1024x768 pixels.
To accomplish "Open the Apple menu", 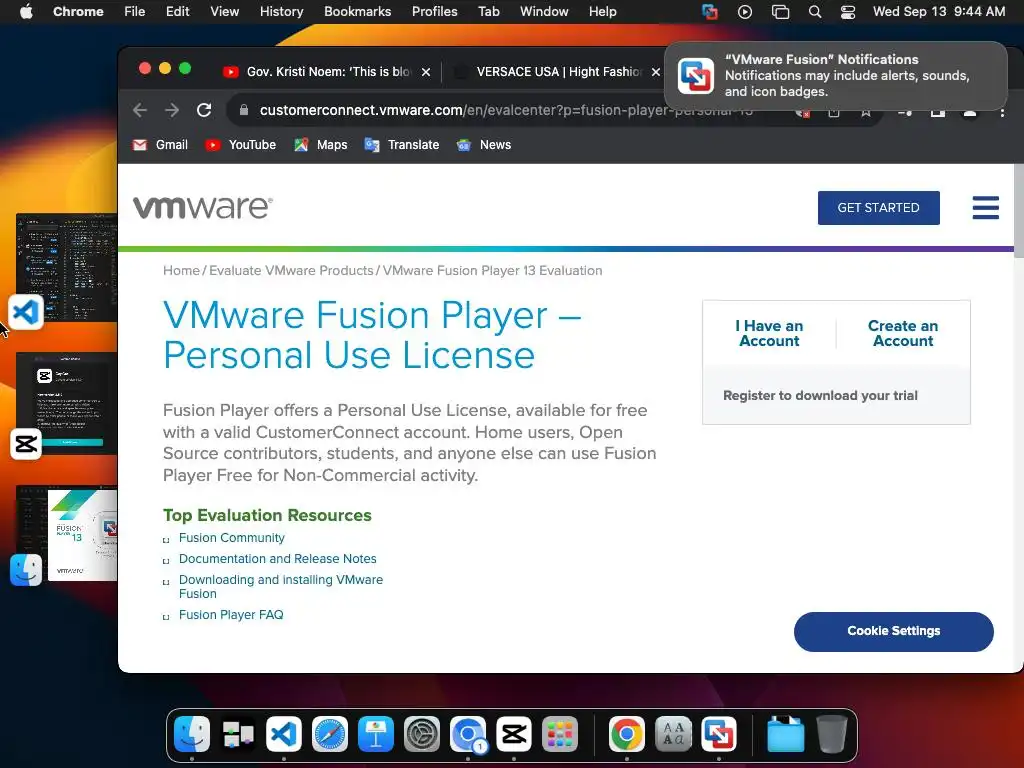I will point(26,11).
